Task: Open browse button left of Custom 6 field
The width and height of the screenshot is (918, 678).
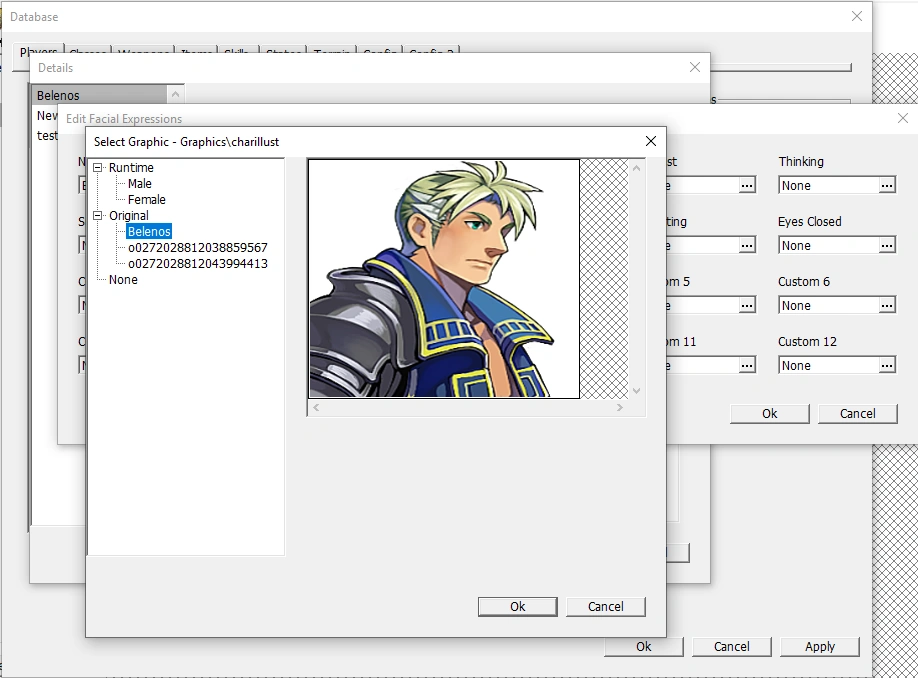Action: [x=746, y=306]
